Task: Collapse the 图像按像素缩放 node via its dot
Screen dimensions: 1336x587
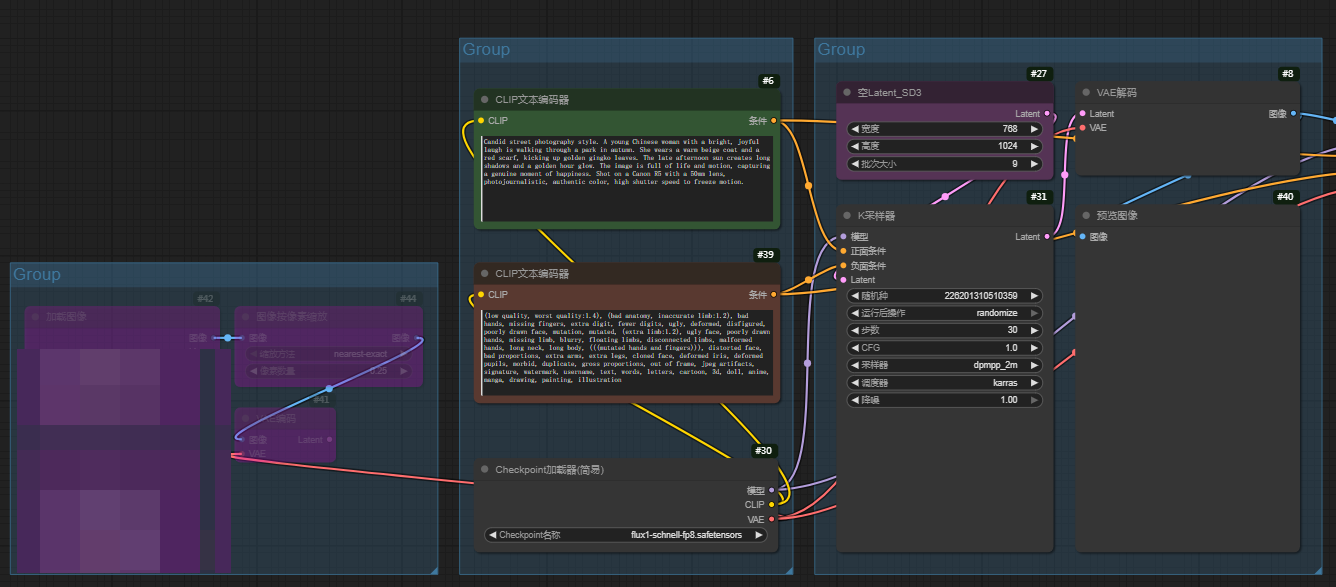Action: click(x=245, y=317)
